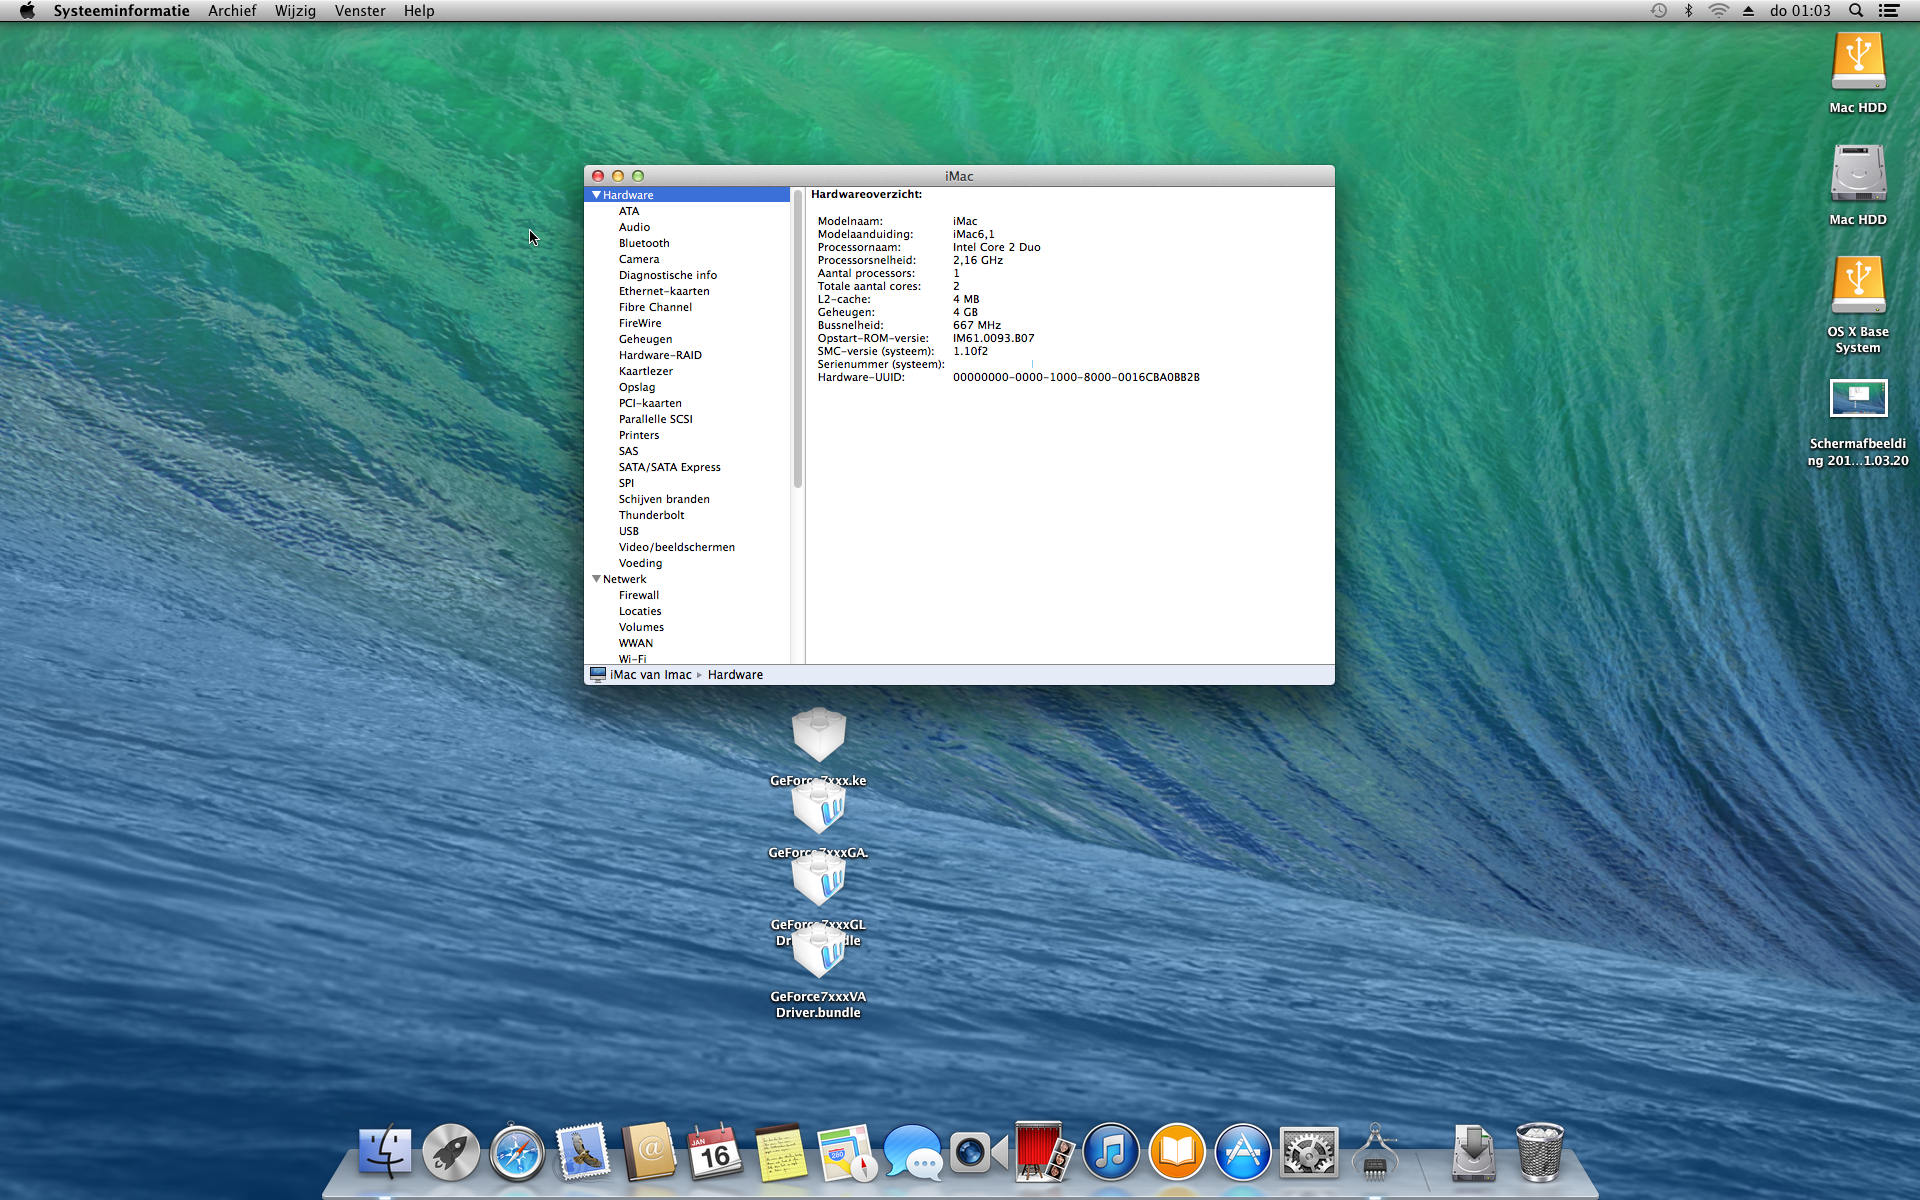Launch Launchpad rocket icon in Dock
1920x1200 pixels.
451,1153
